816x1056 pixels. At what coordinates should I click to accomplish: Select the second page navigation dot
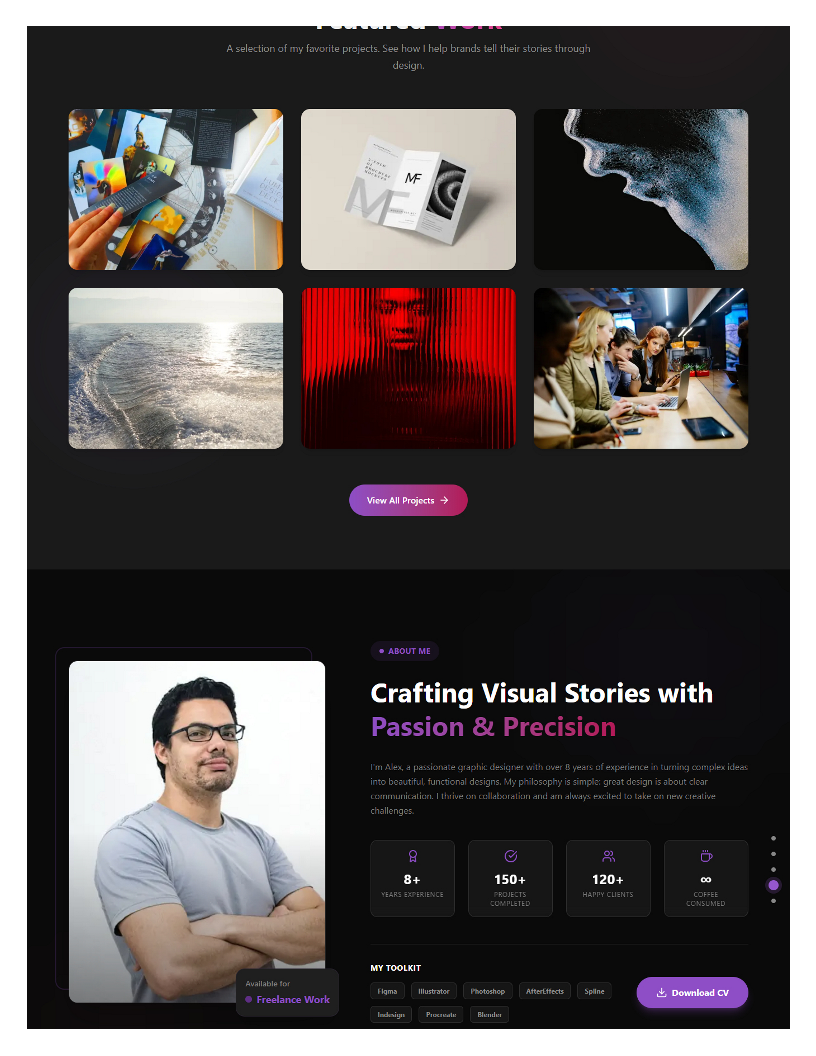(774, 854)
